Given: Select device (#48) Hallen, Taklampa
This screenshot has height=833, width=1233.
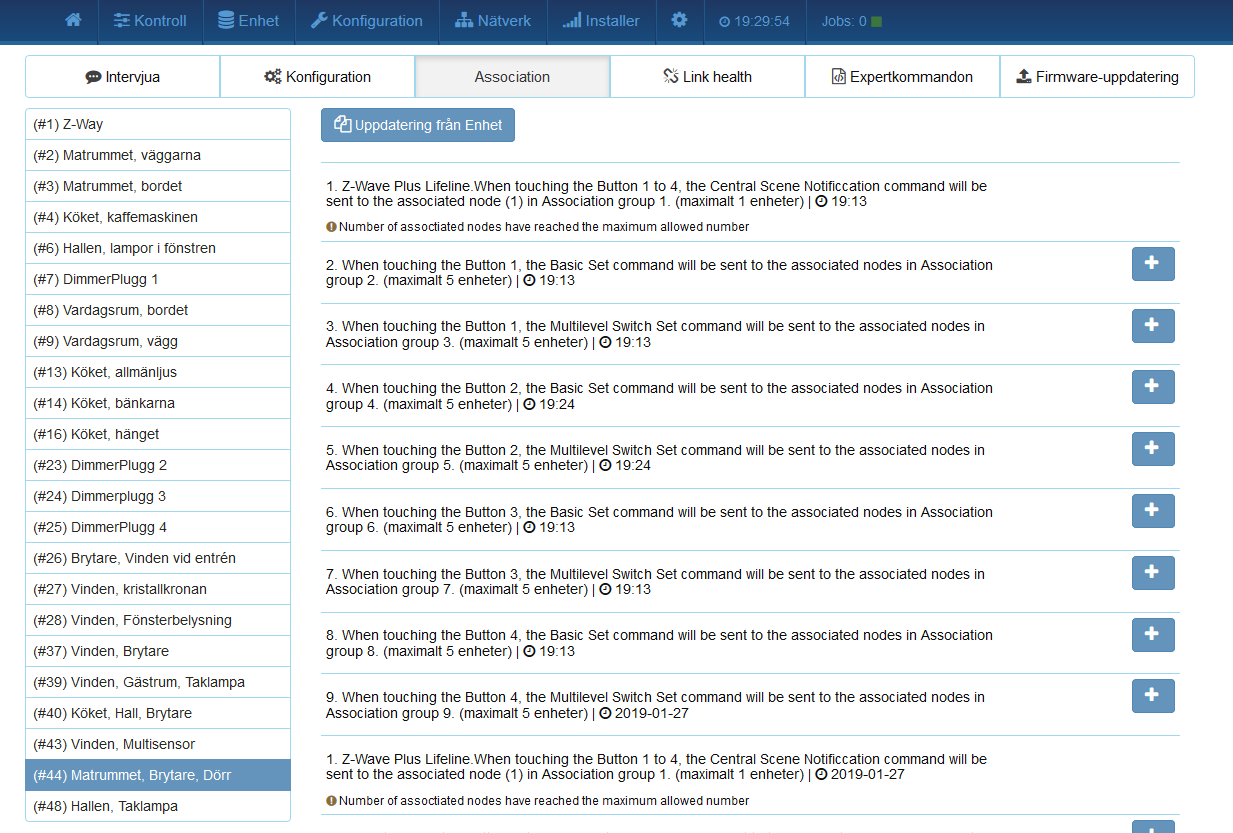Looking at the screenshot, I should 157,805.
